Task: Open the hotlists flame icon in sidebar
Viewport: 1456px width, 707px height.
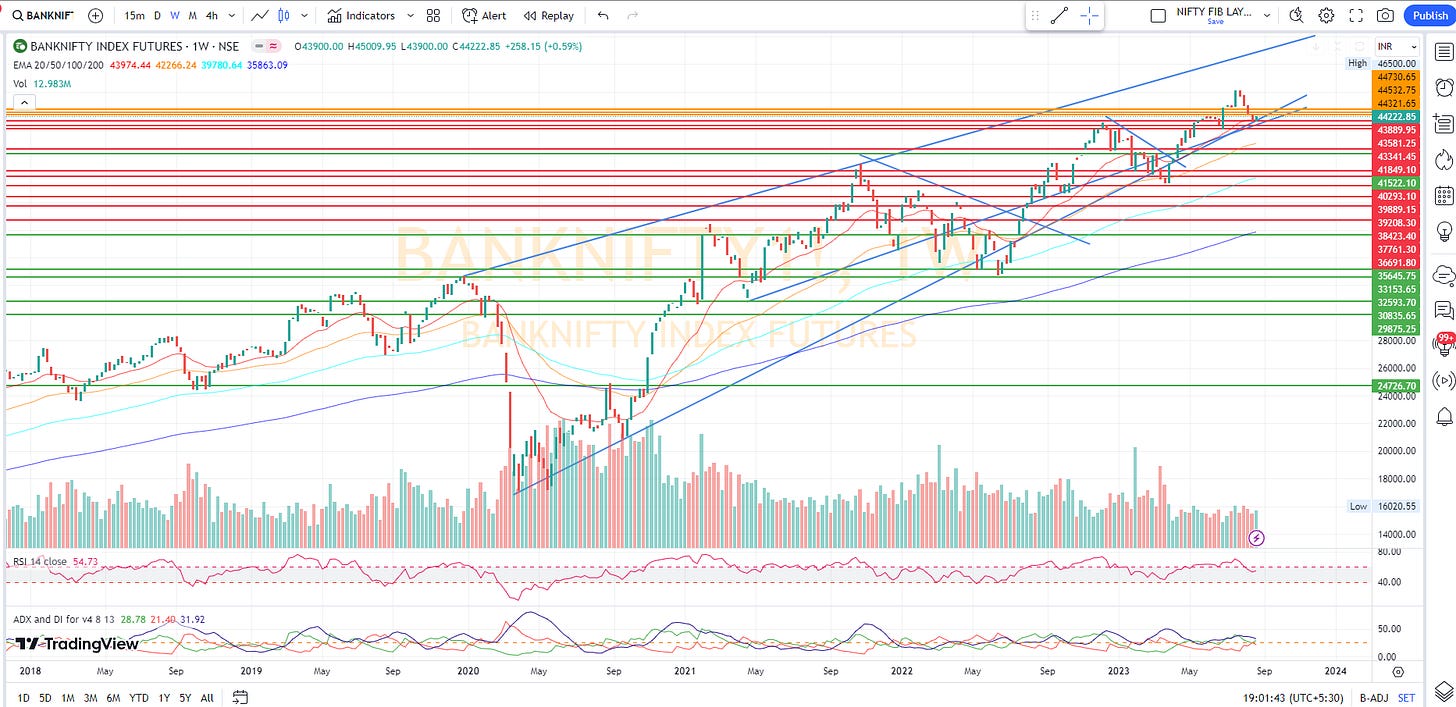Action: pos(1443,160)
